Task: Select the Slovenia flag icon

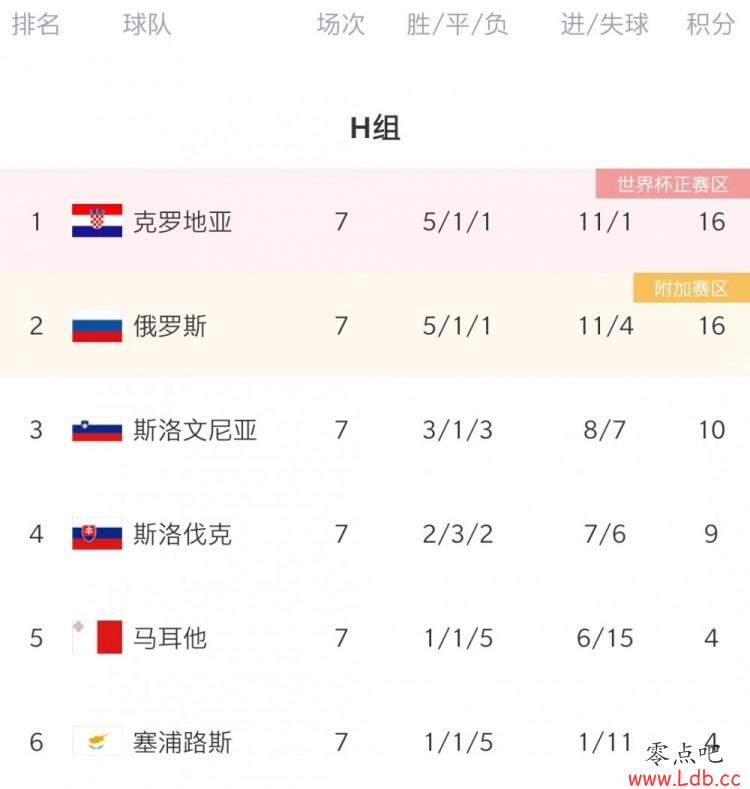Action: [x=97, y=429]
